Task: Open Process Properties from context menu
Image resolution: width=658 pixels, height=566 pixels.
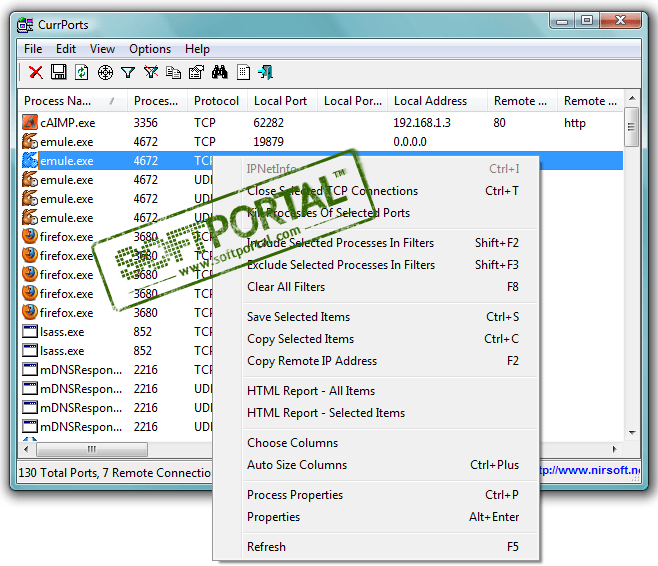Action: coord(376,495)
